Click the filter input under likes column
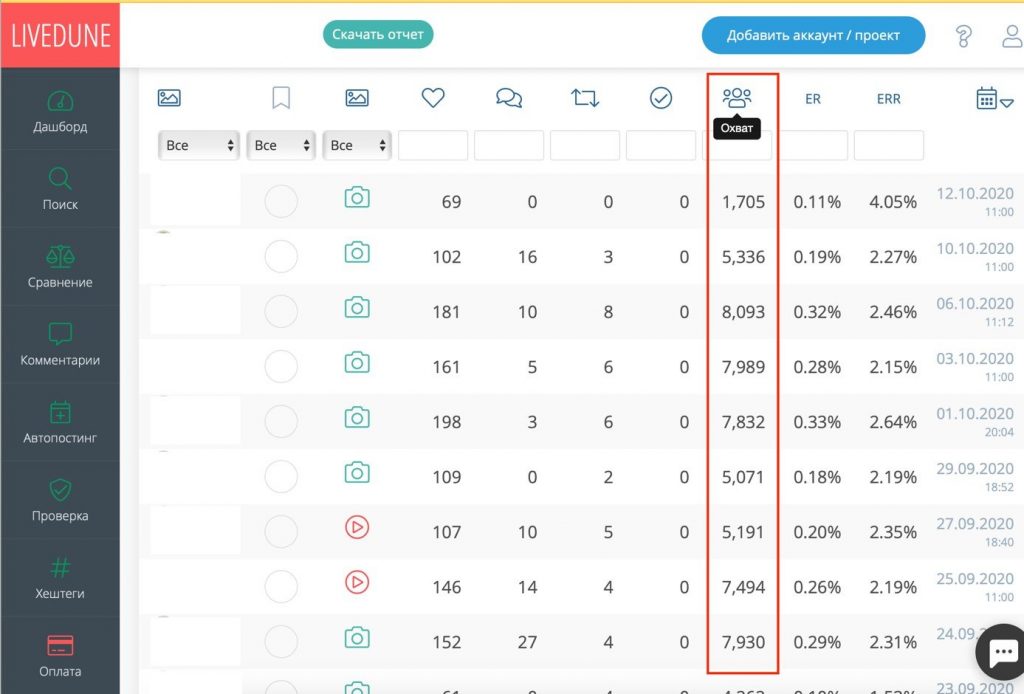The width and height of the screenshot is (1024, 694). tap(432, 145)
